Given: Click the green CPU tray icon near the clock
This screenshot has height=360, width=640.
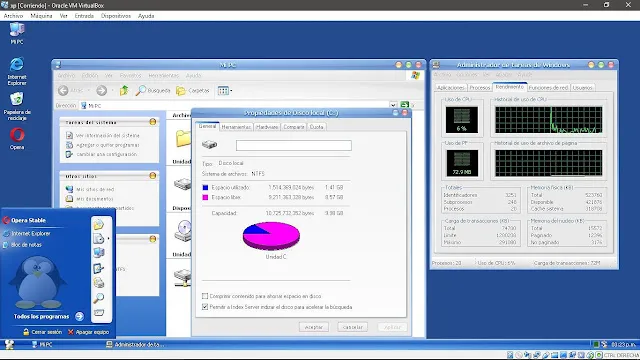Looking at the screenshot, I should coord(596,345).
